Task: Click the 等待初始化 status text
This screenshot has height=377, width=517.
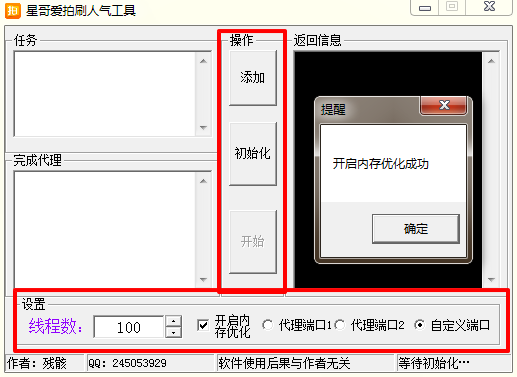Action: click(x=434, y=363)
